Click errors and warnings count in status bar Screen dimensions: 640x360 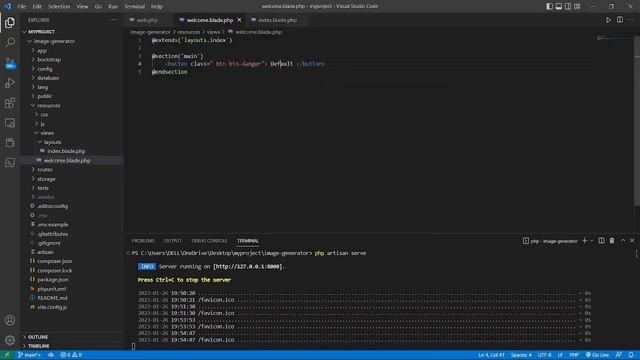click(71, 355)
